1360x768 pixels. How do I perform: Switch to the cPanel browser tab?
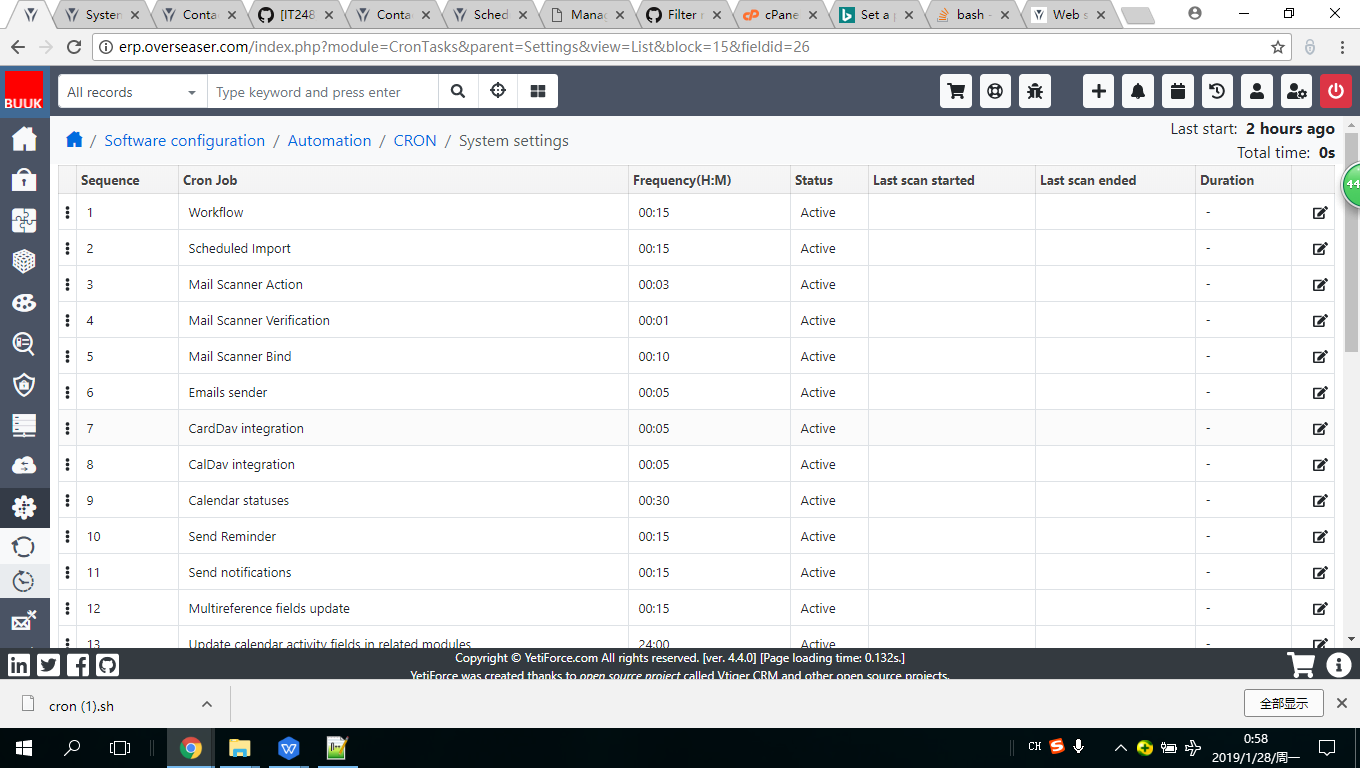click(783, 15)
